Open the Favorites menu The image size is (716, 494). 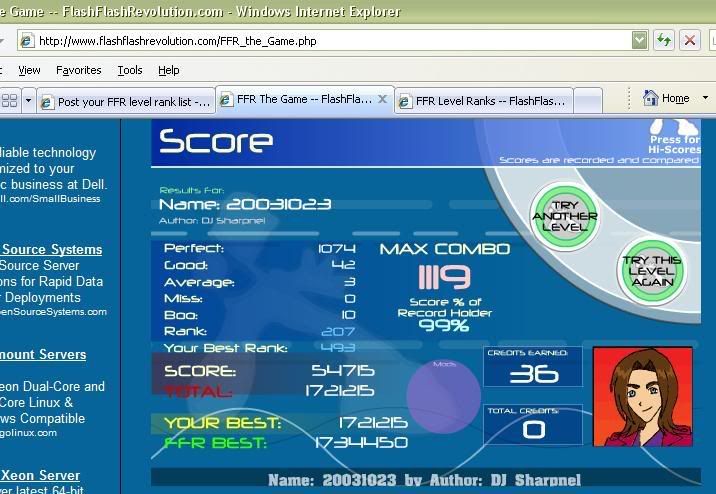(78, 70)
